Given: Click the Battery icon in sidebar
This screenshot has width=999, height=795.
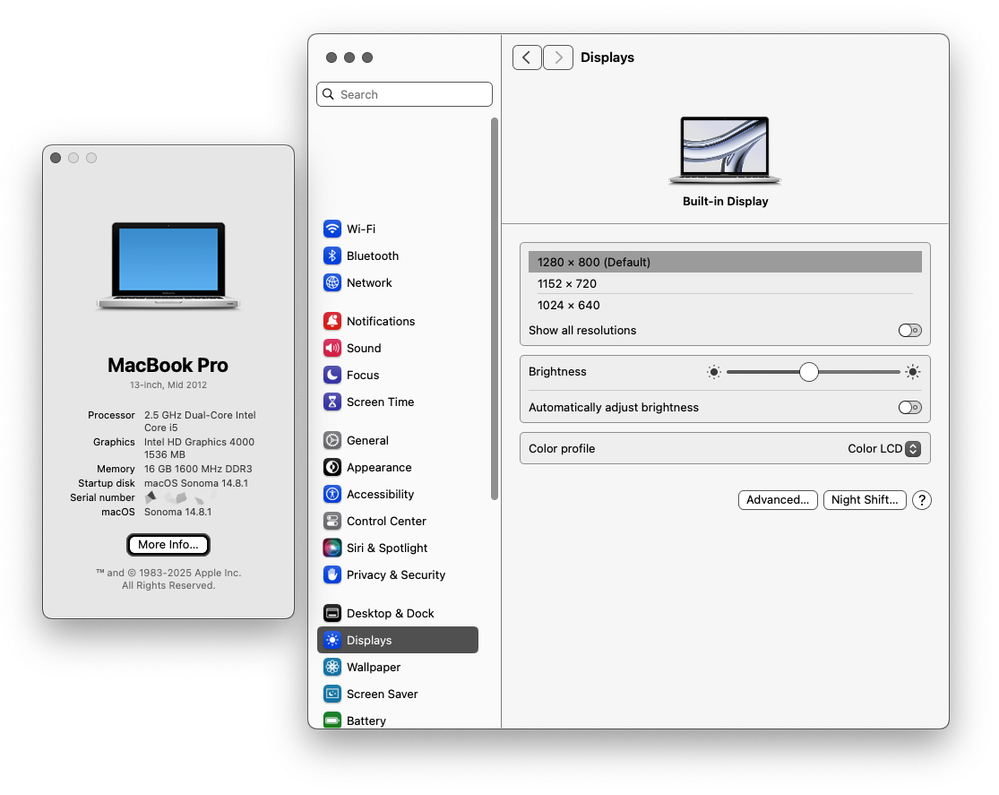Looking at the screenshot, I should point(332,720).
